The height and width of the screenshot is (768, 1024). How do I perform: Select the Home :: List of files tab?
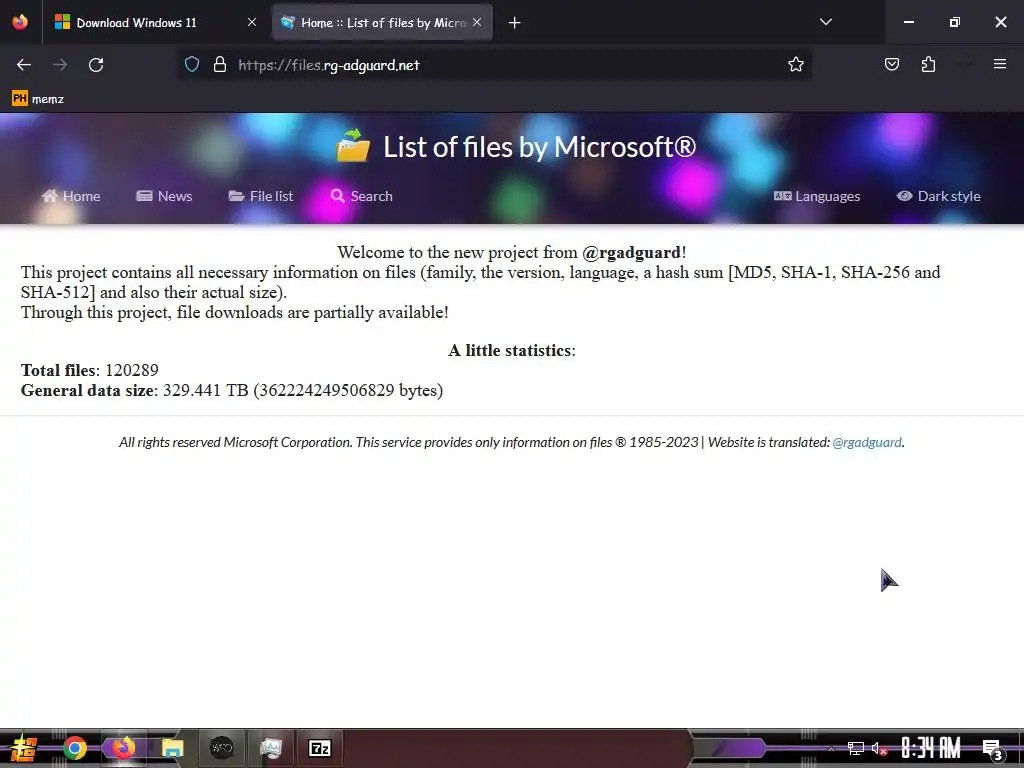pyautogui.click(x=382, y=23)
